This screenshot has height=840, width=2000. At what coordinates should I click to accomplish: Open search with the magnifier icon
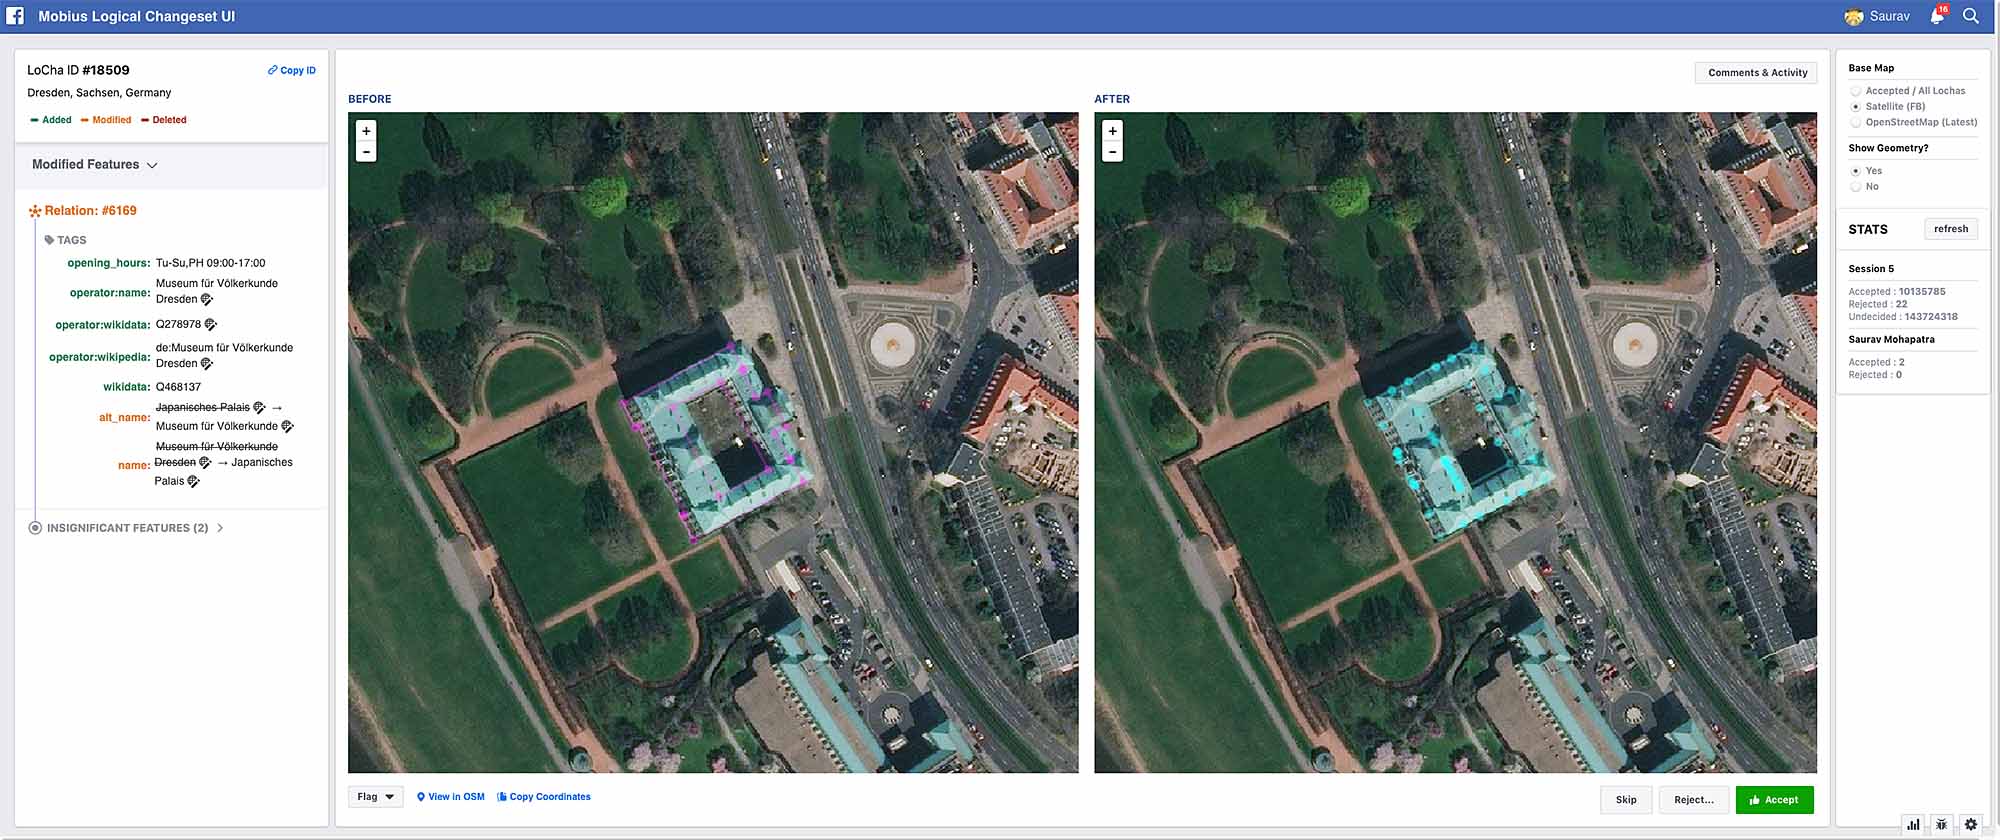pos(1971,16)
